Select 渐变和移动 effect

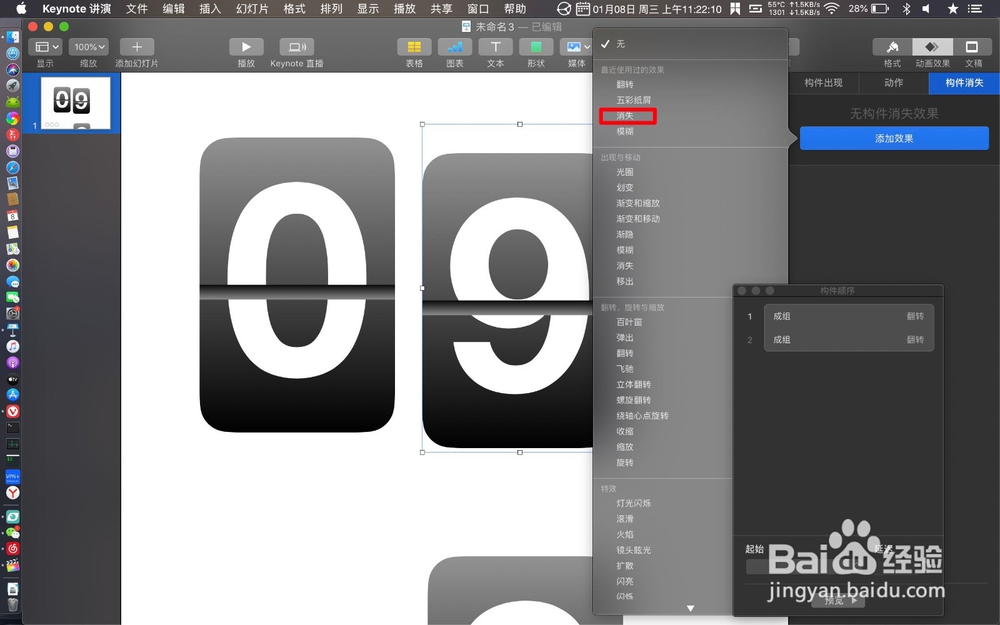638,219
